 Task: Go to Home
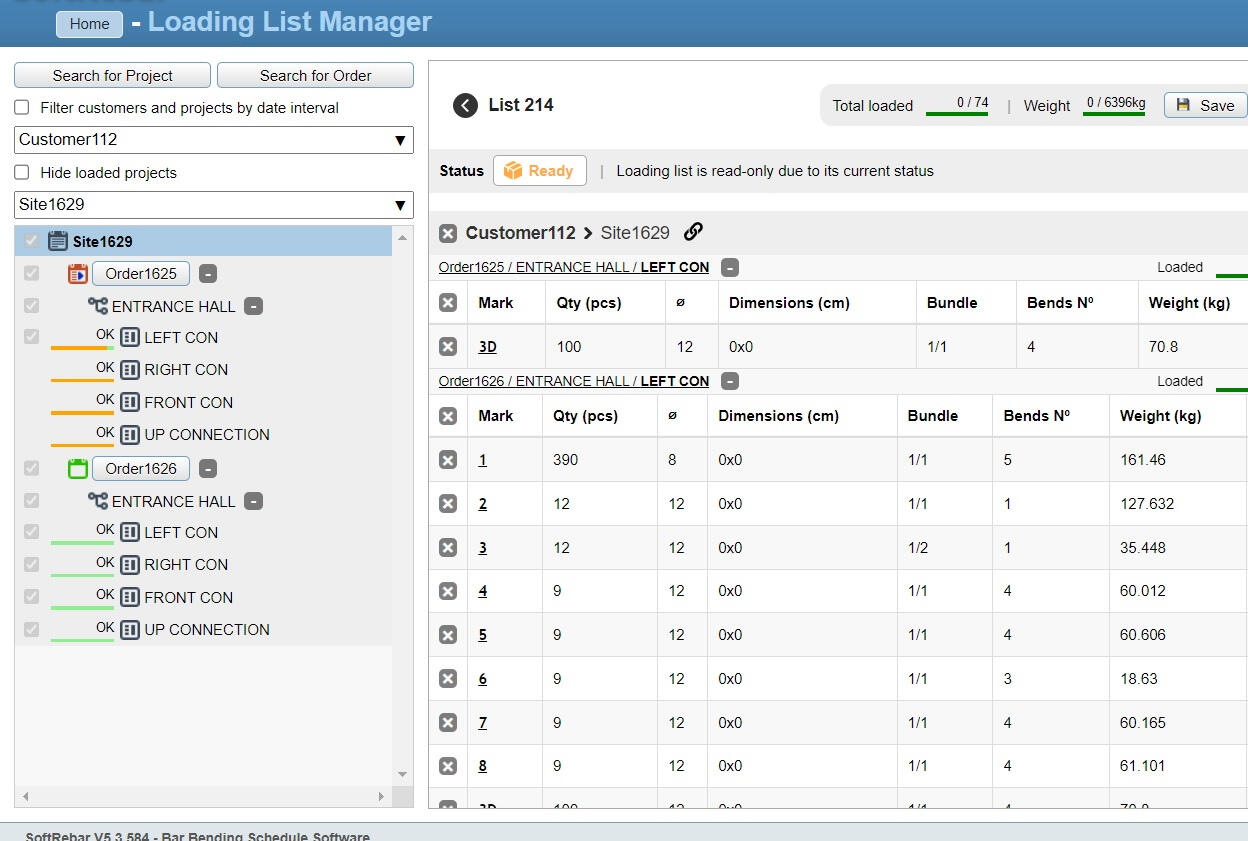pos(89,24)
